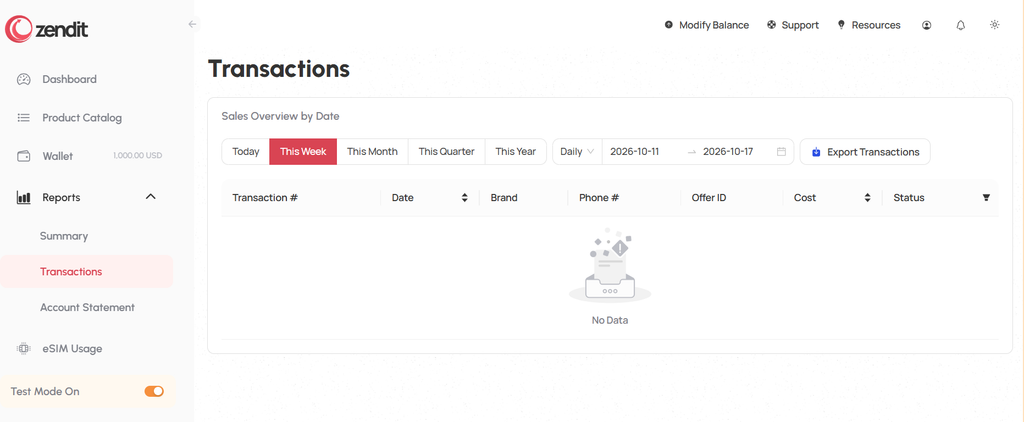Sort by Cost column arrows
Viewport: 1024px width, 422px height.
pyautogui.click(x=867, y=198)
